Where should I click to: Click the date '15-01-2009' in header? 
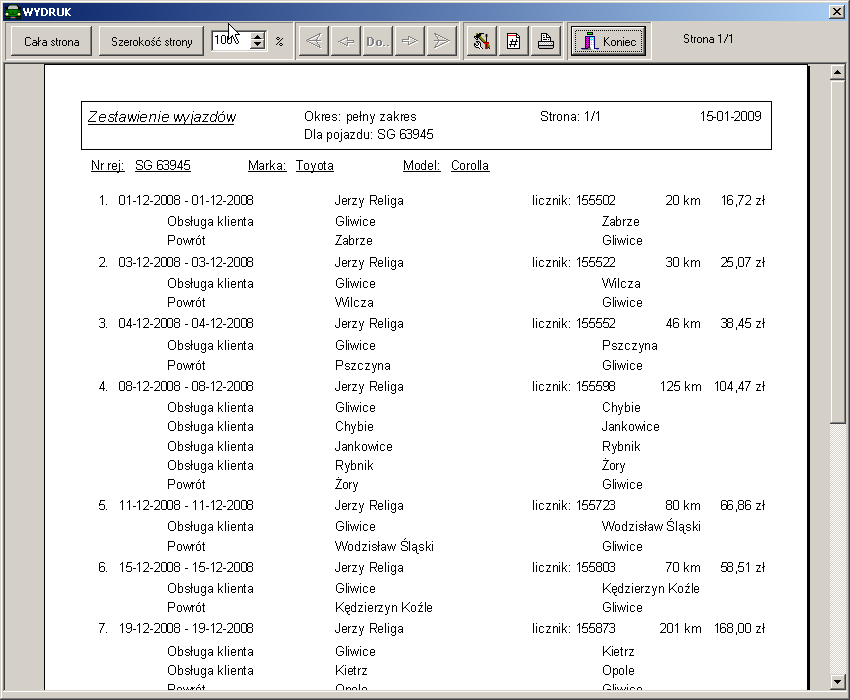(x=731, y=116)
